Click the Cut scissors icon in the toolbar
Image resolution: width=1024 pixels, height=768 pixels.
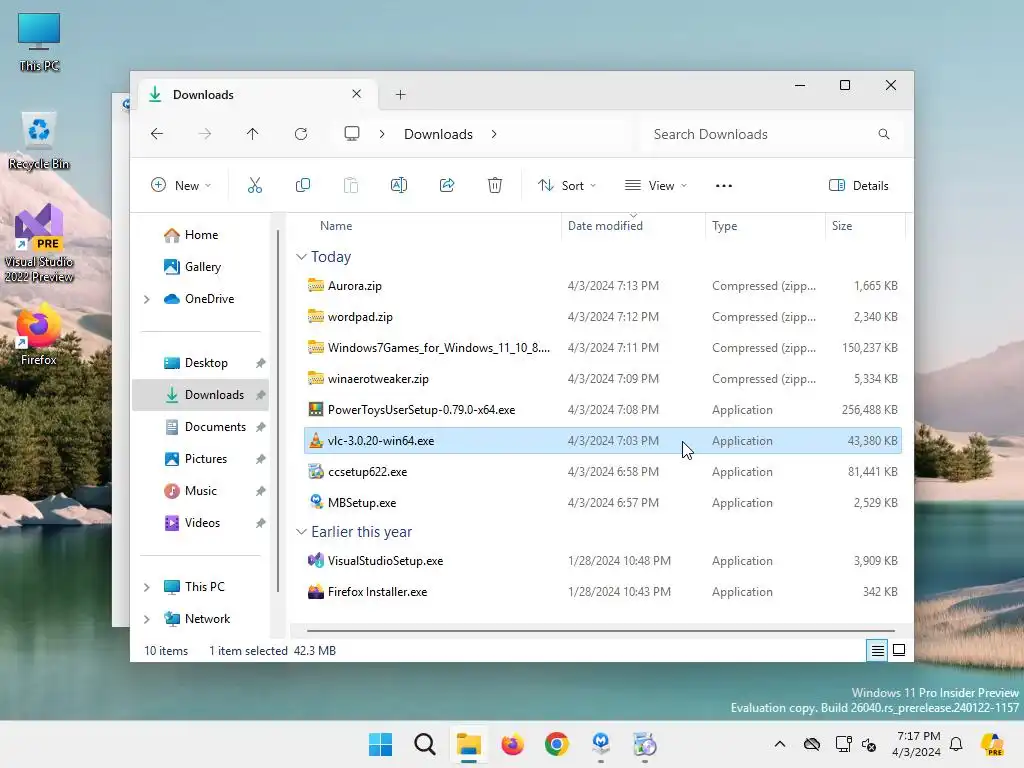[x=255, y=185]
